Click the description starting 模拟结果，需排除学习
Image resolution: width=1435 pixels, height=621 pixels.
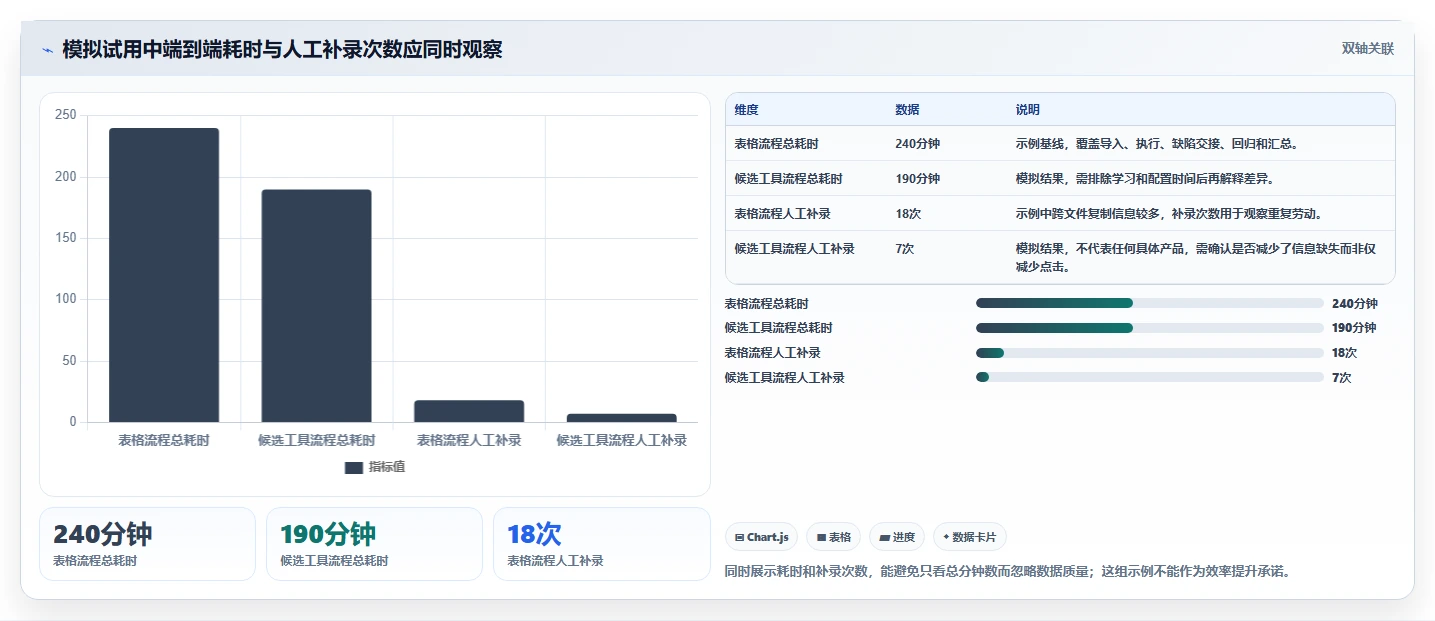[1145, 179]
